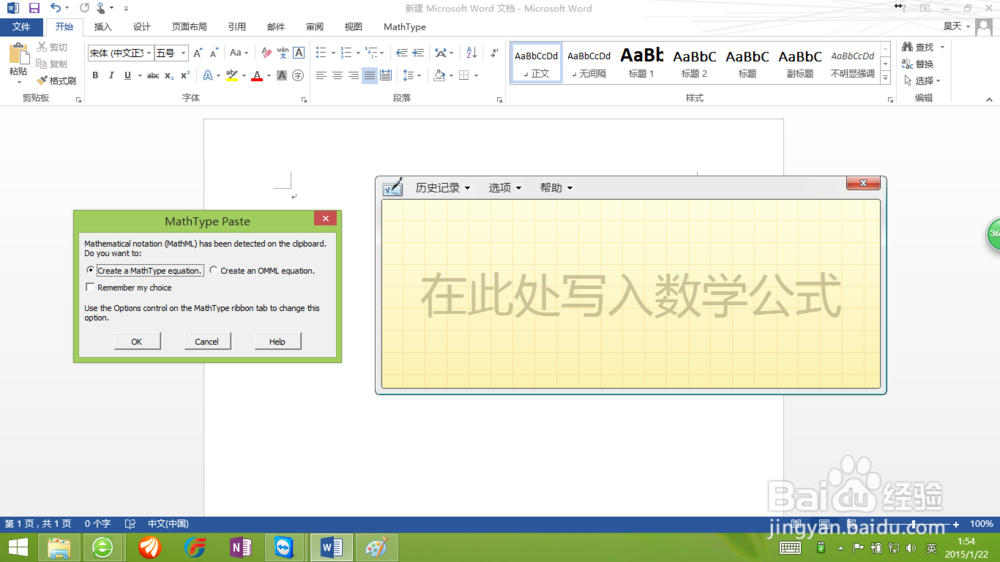The width and height of the screenshot is (1000, 562).
Task: Switch to the MathType ribbon tab
Action: (x=404, y=27)
